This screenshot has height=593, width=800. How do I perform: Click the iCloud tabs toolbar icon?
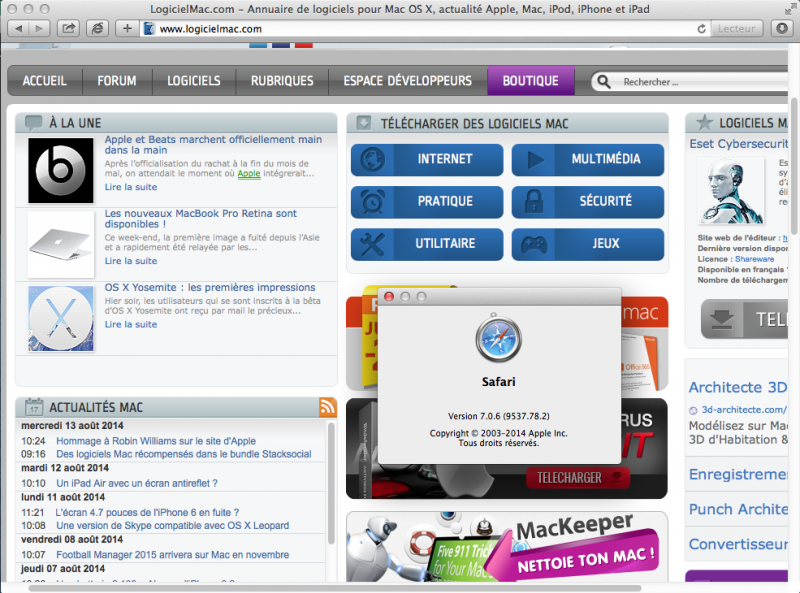[x=97, y=29]
